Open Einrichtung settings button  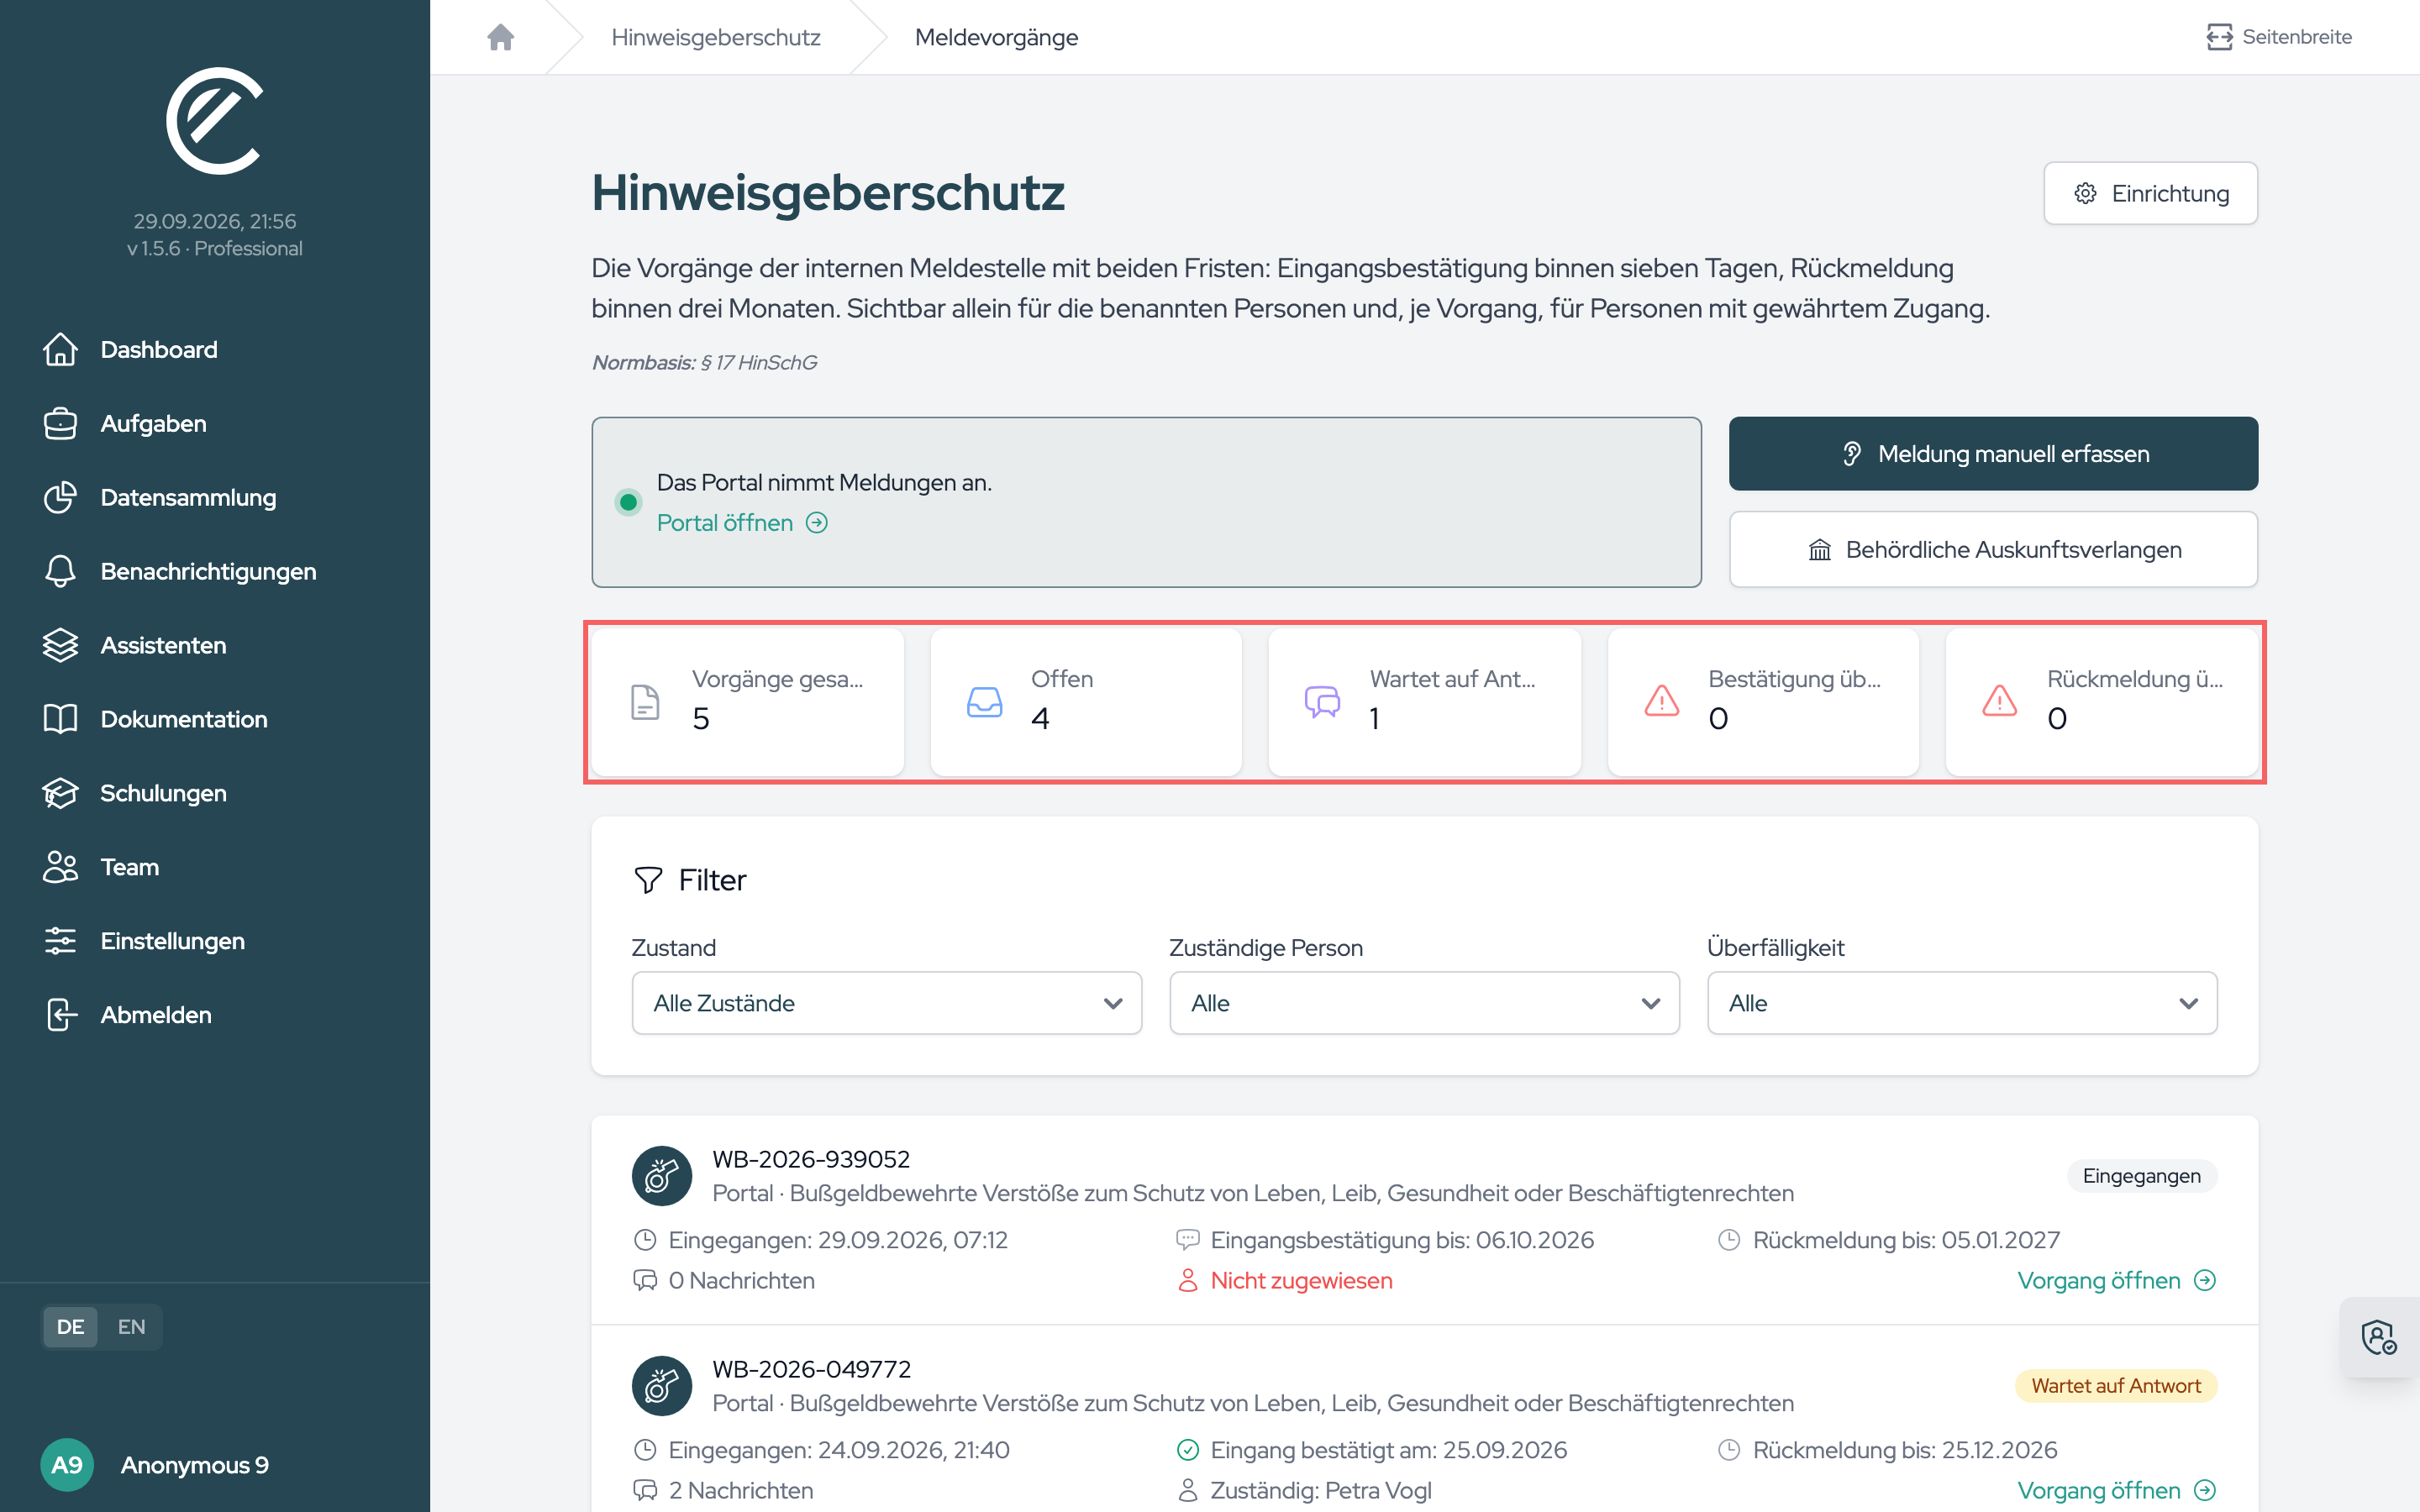coord(2150,193)
